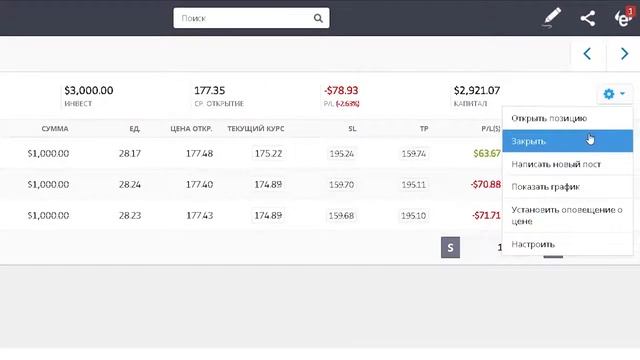This screenshot has width=640, height=360.
Task: Click the P/L($) column header
Action: [491, 129]
